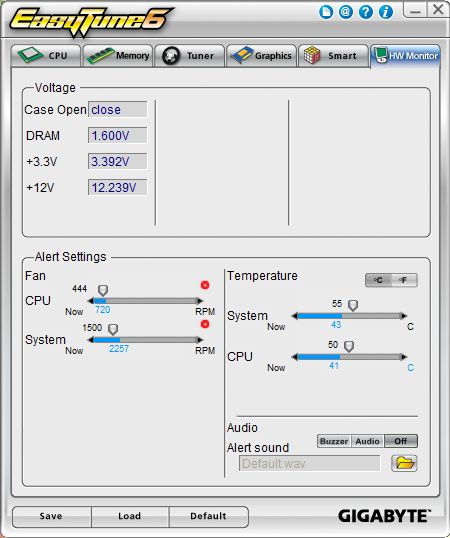Open the Tuner tab

click(189, 56)
